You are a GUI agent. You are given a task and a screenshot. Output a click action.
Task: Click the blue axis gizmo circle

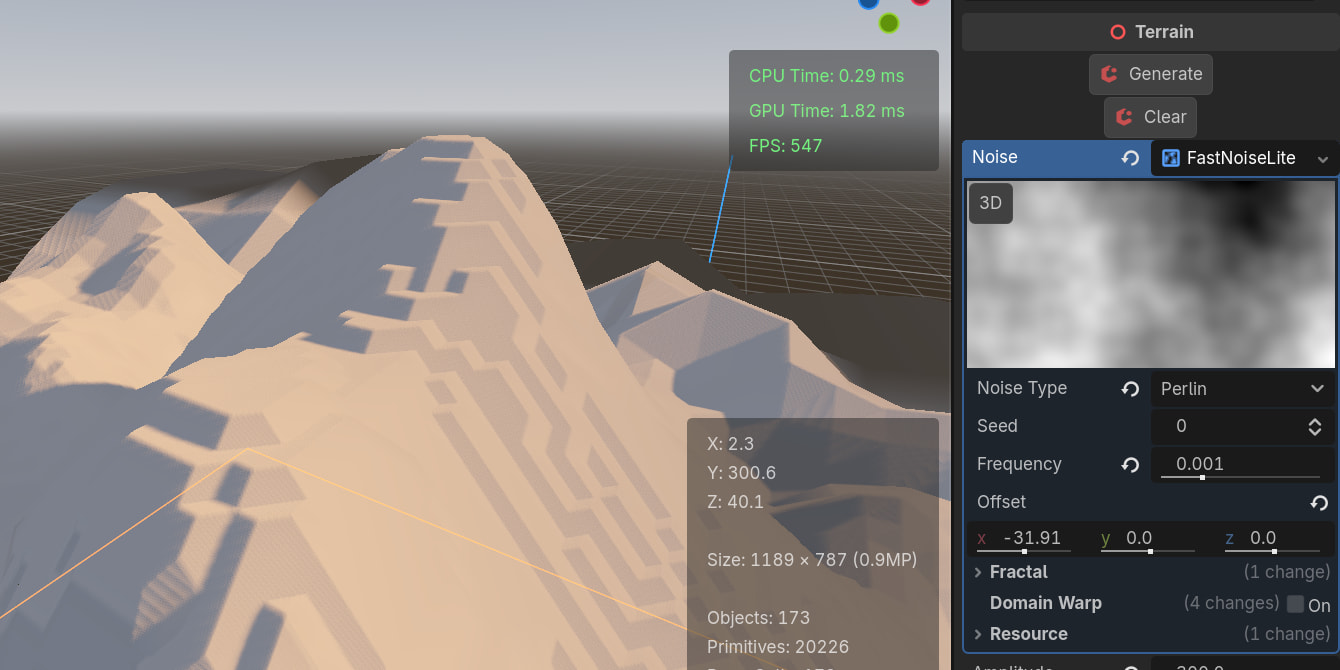(x=868, y=3)
